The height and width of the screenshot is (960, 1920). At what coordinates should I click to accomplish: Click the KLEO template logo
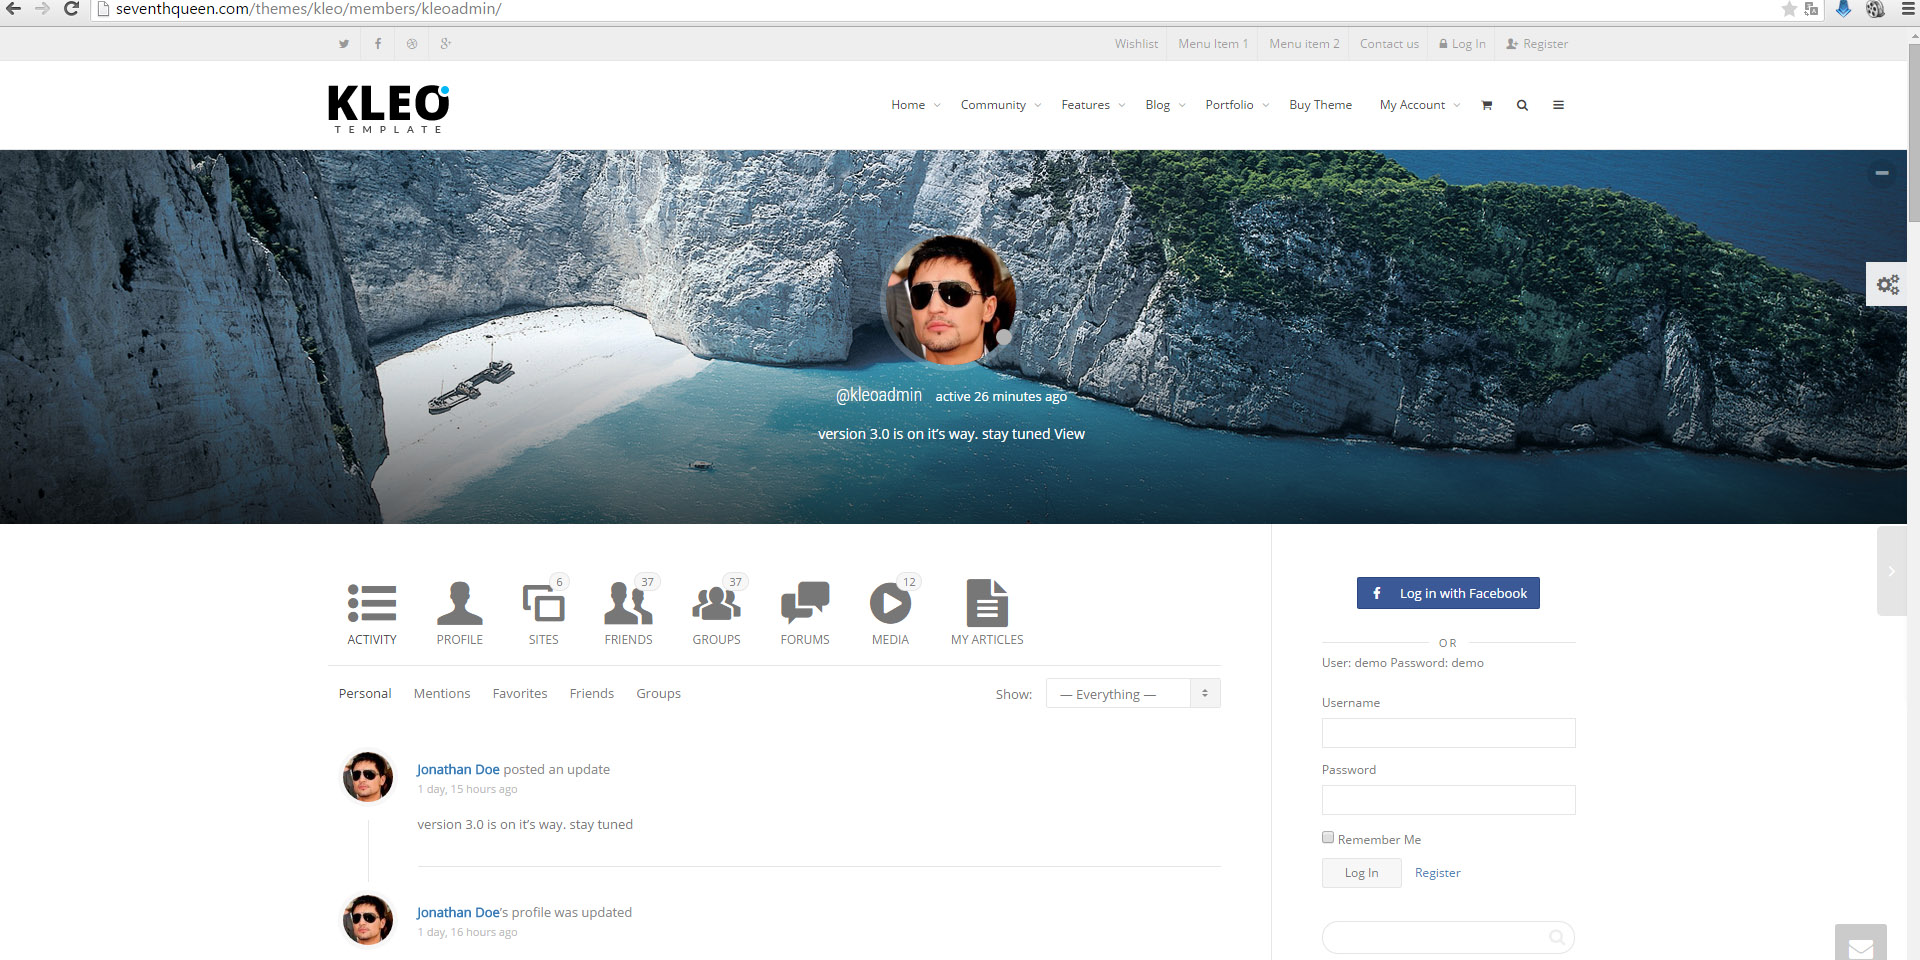pos(389,109)
